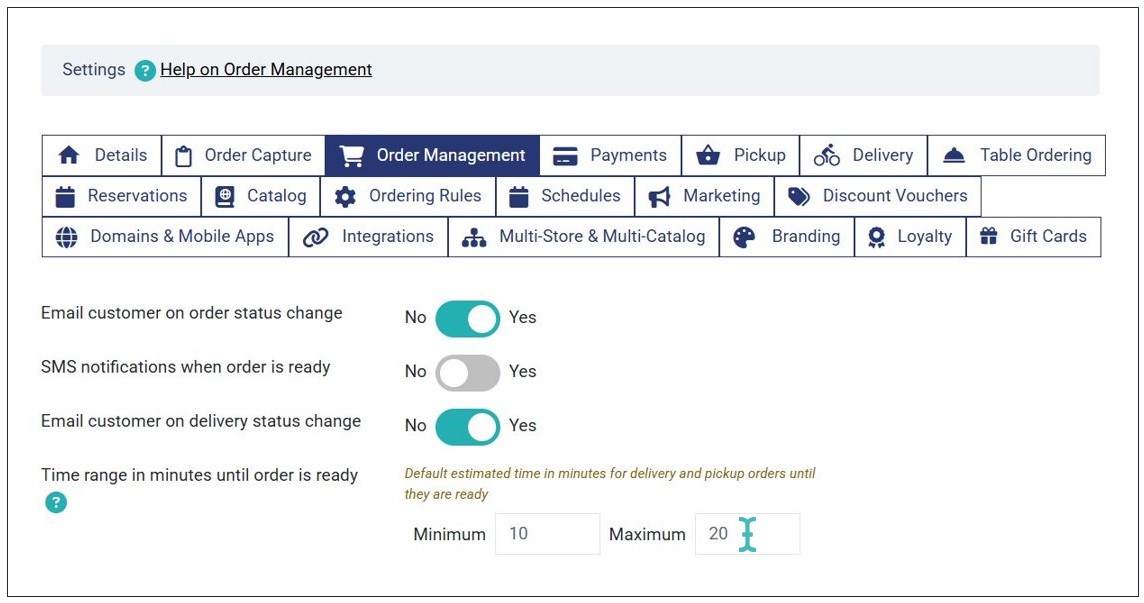Go to the Multi-Store & Multi-Catalog tab
The height and width of the screenshot is (603, 1144).
[583, 237]
